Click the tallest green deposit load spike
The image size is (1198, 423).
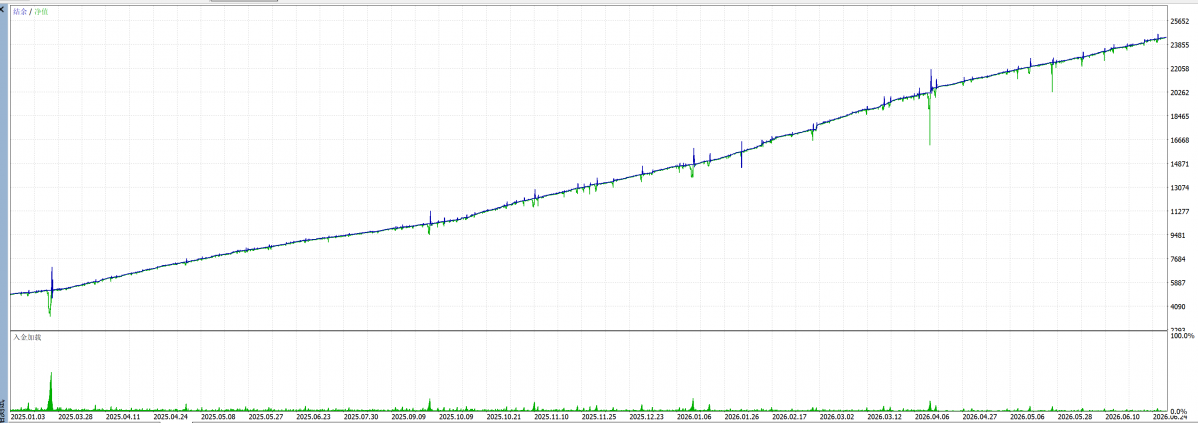pos(51,390)
